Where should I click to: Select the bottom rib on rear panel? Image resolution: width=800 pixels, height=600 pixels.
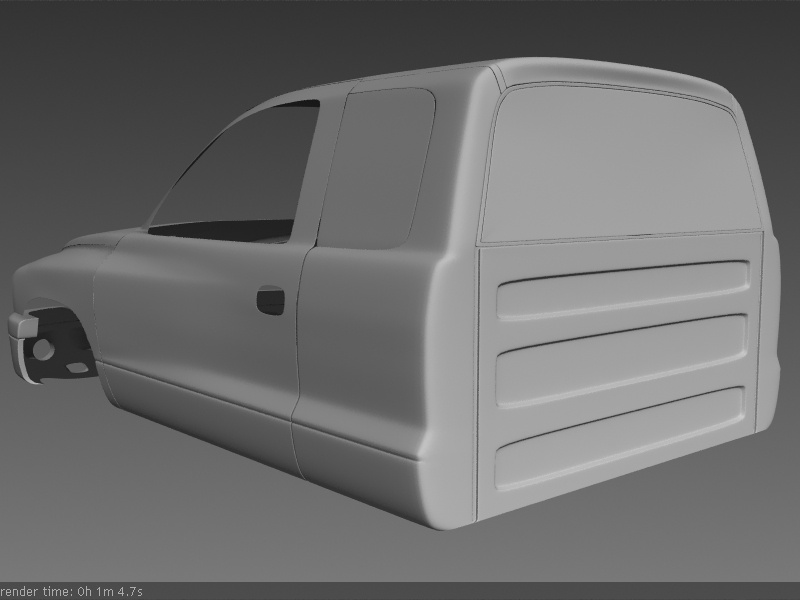[620, 436]
